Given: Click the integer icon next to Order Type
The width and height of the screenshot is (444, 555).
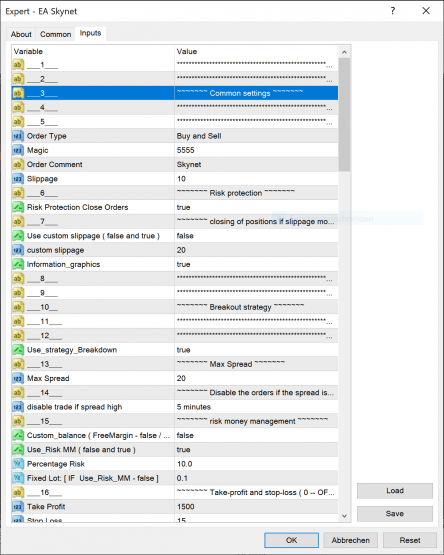Looking at the screenshot, I should (x=18, y=136).
